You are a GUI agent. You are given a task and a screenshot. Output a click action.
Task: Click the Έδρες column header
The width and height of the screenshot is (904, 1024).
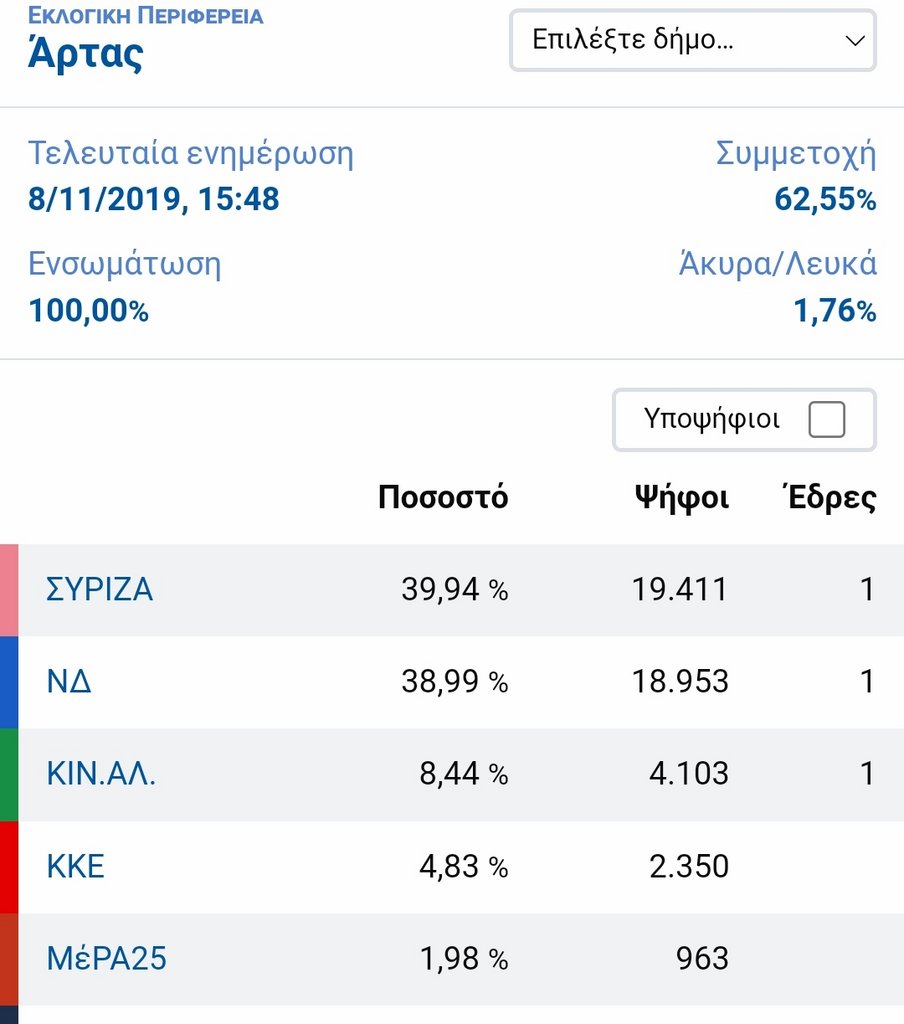pos(831,498)
